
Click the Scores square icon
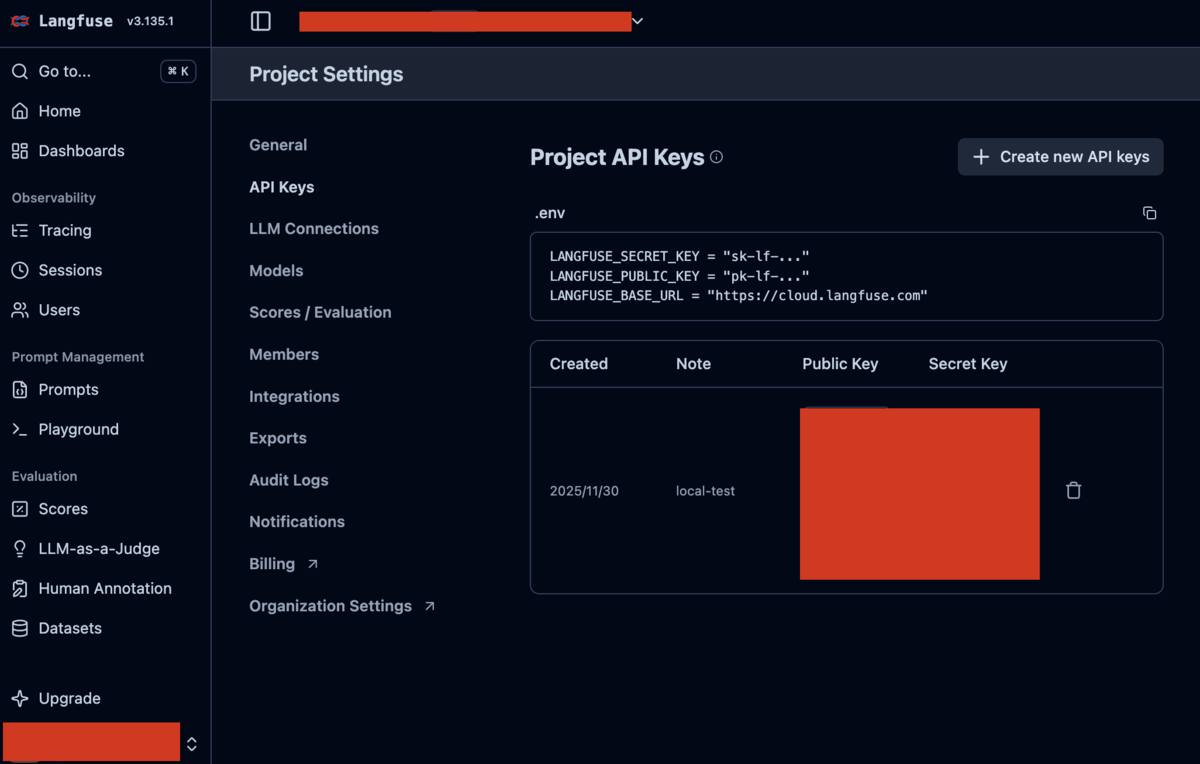[x=20, y=509]
